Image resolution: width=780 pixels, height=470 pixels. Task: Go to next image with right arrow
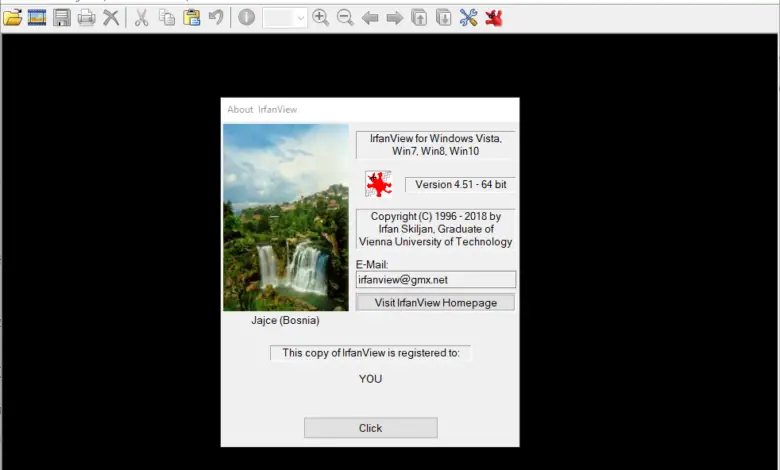pos(394,18)
